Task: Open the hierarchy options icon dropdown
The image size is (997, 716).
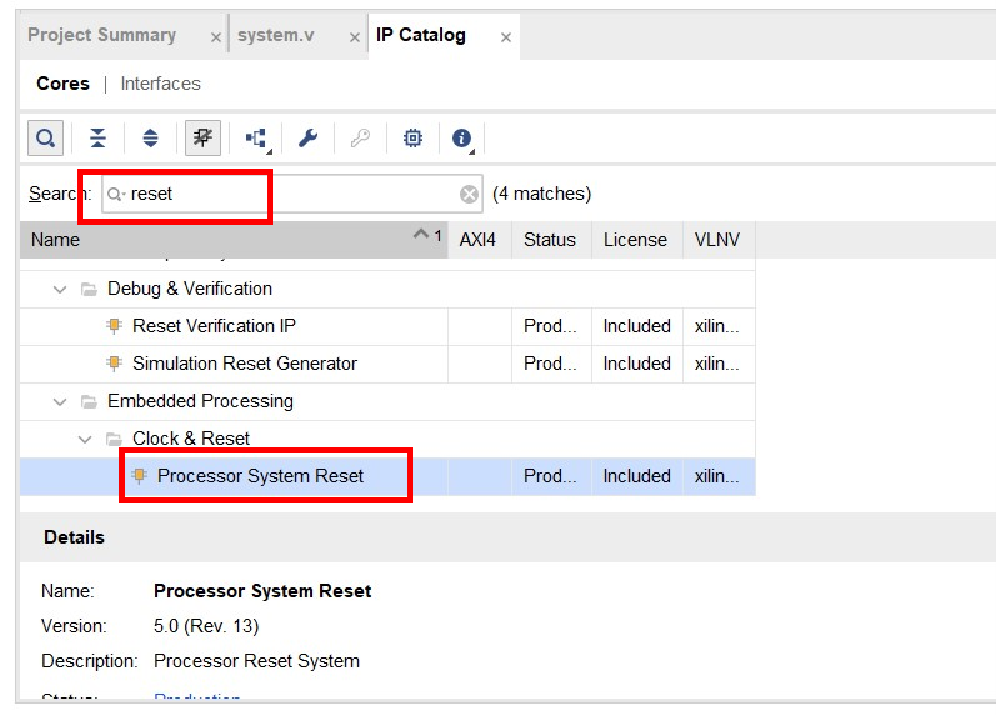Action: pos(257,139)
